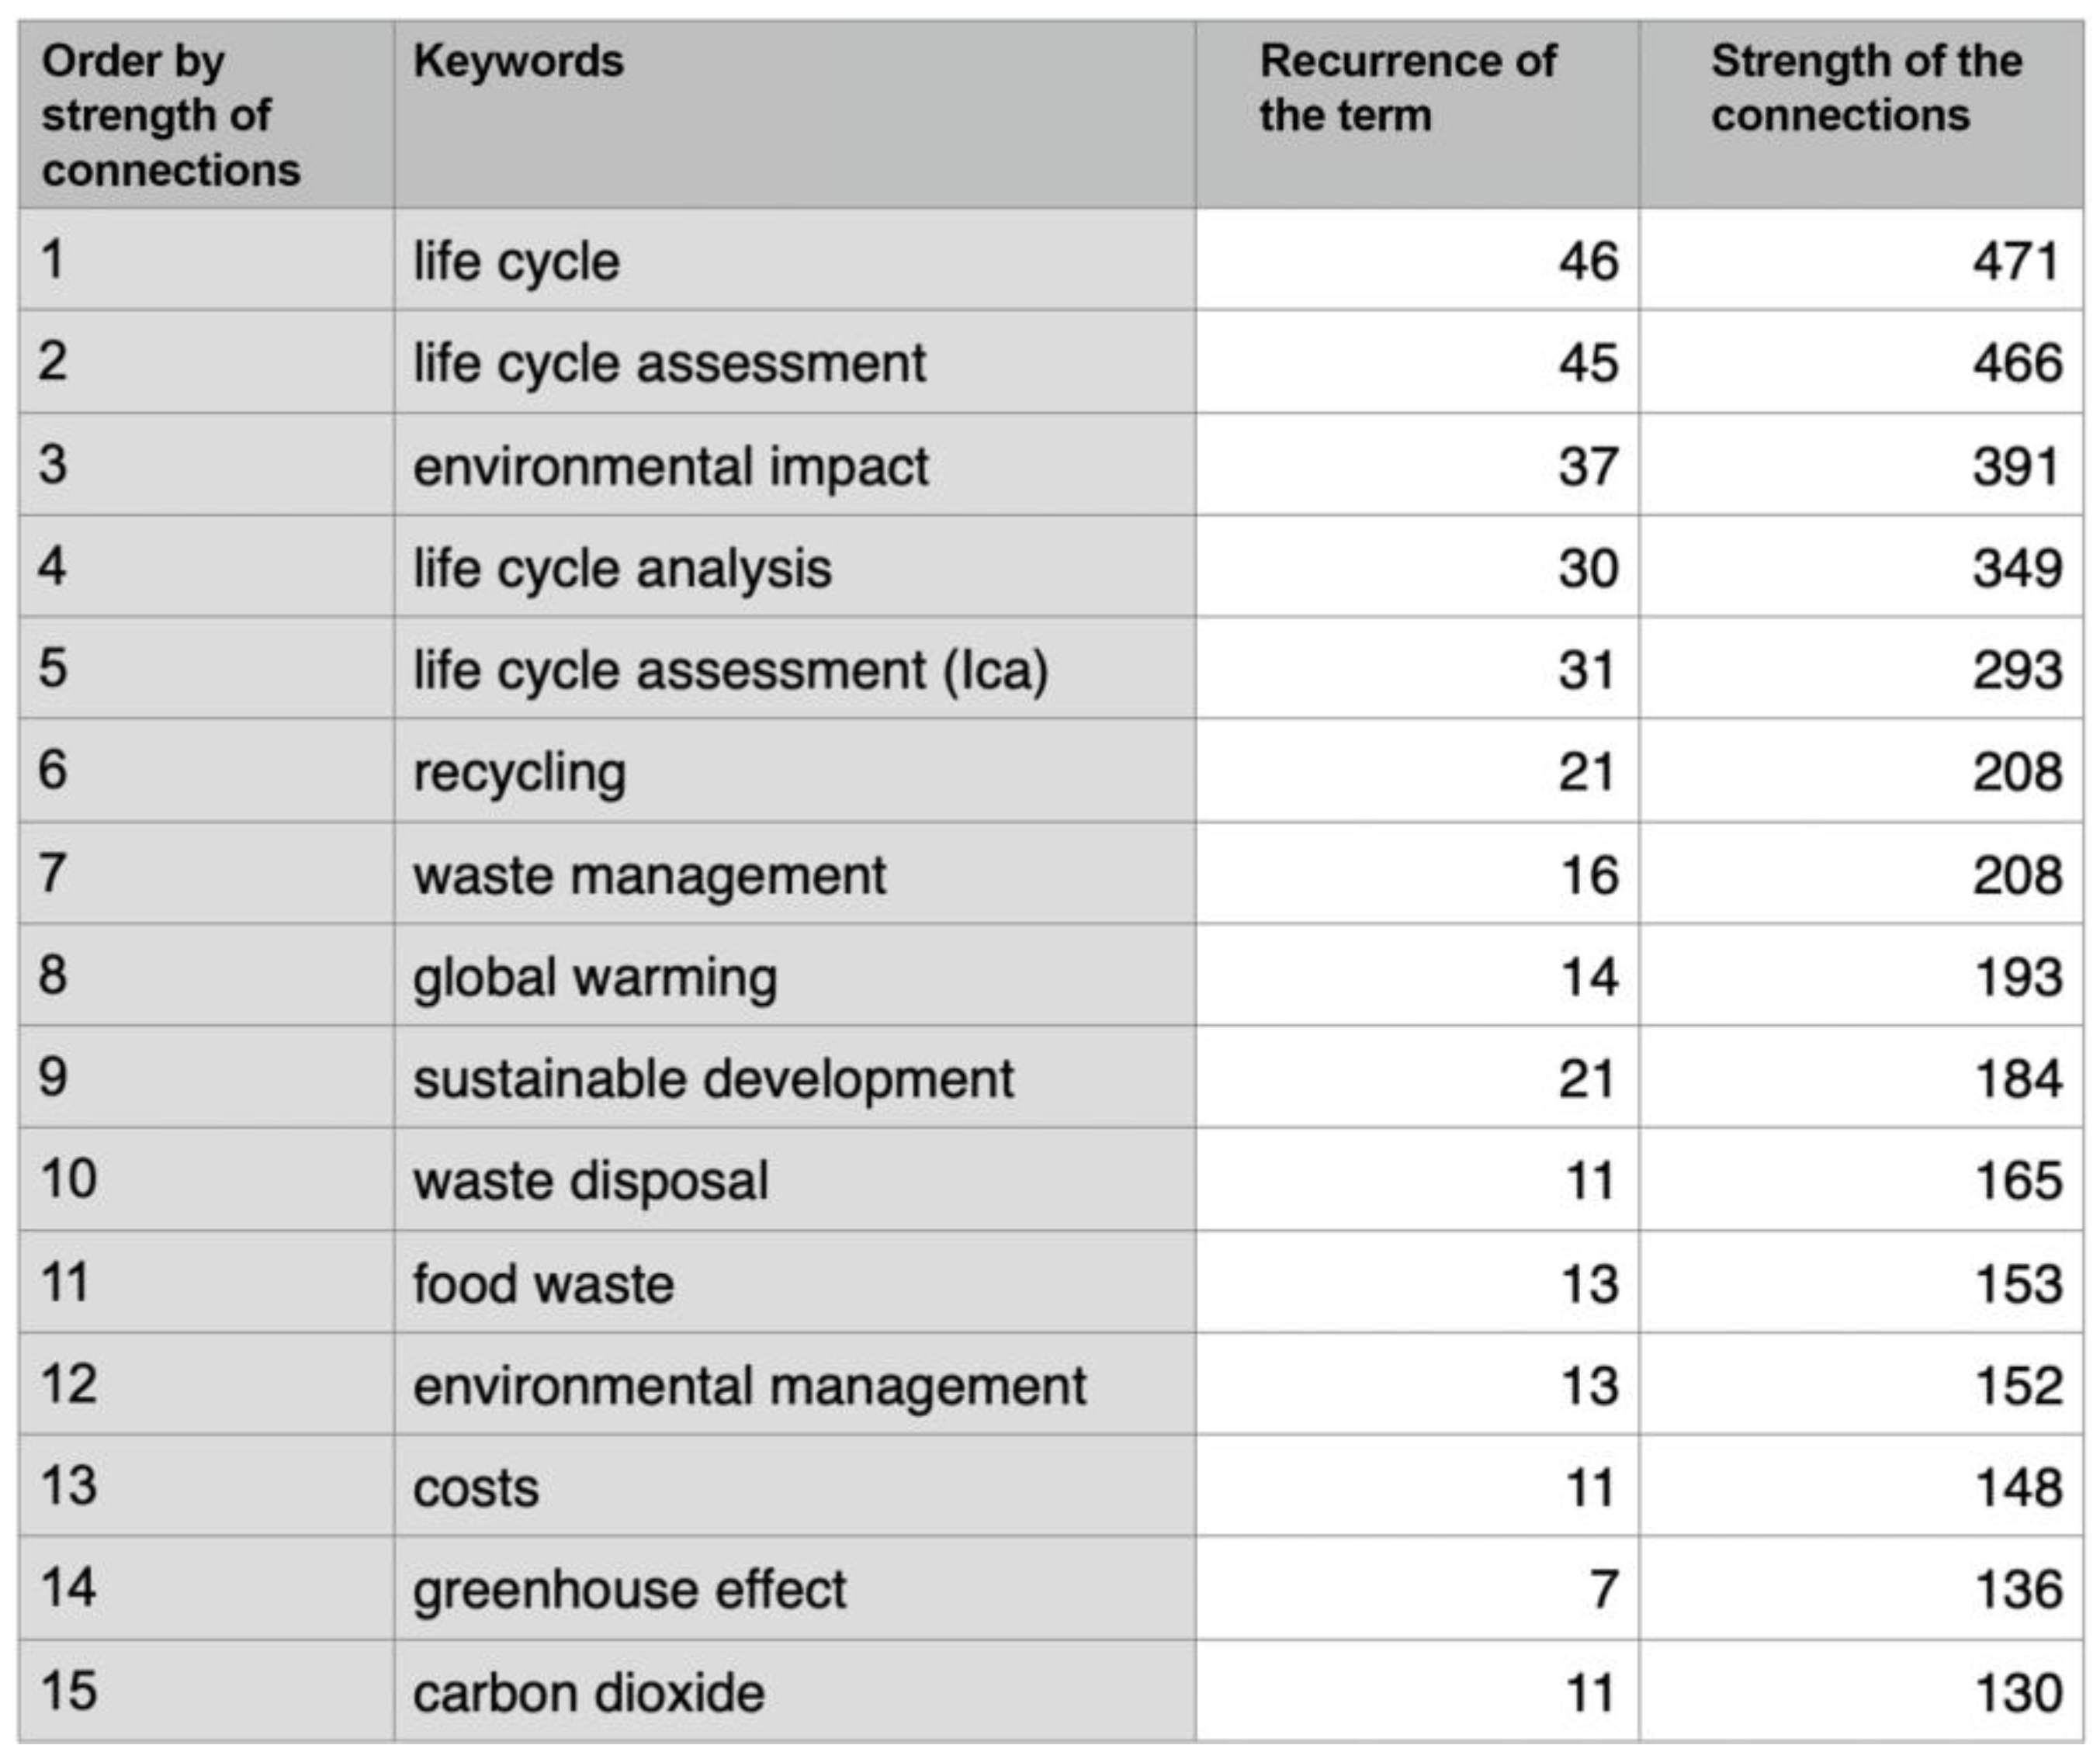
Task: Click the "waste disposal" keyword cell
Action: pos(590,1181)
